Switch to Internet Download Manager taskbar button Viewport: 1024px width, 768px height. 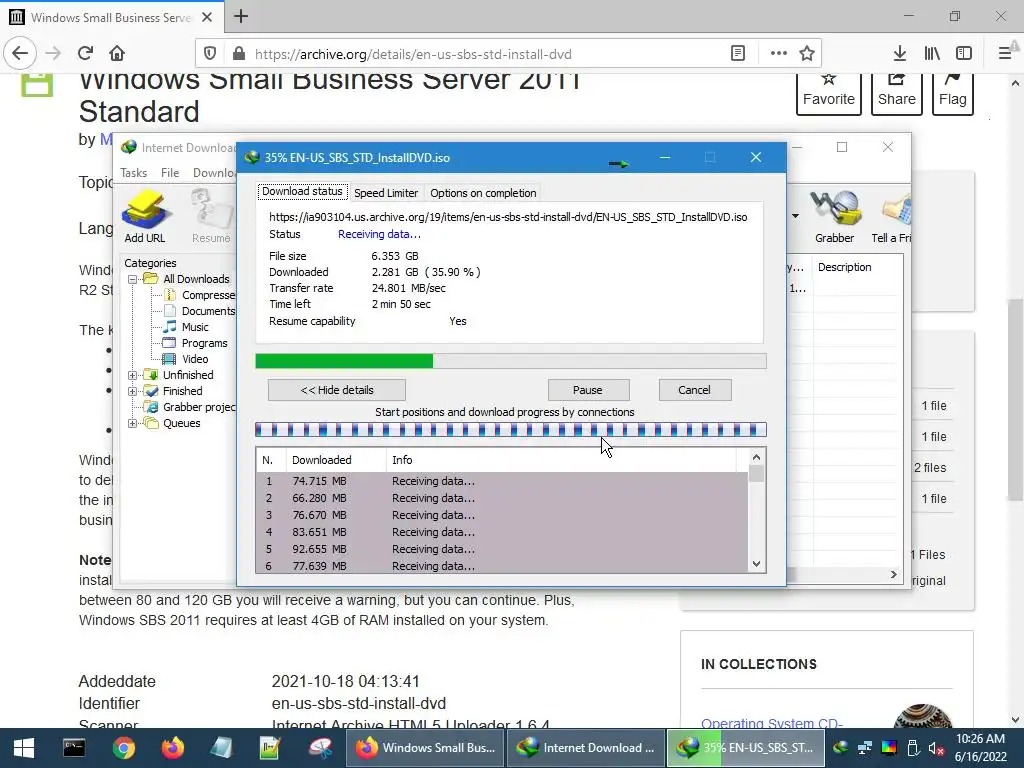coord(585,748)
